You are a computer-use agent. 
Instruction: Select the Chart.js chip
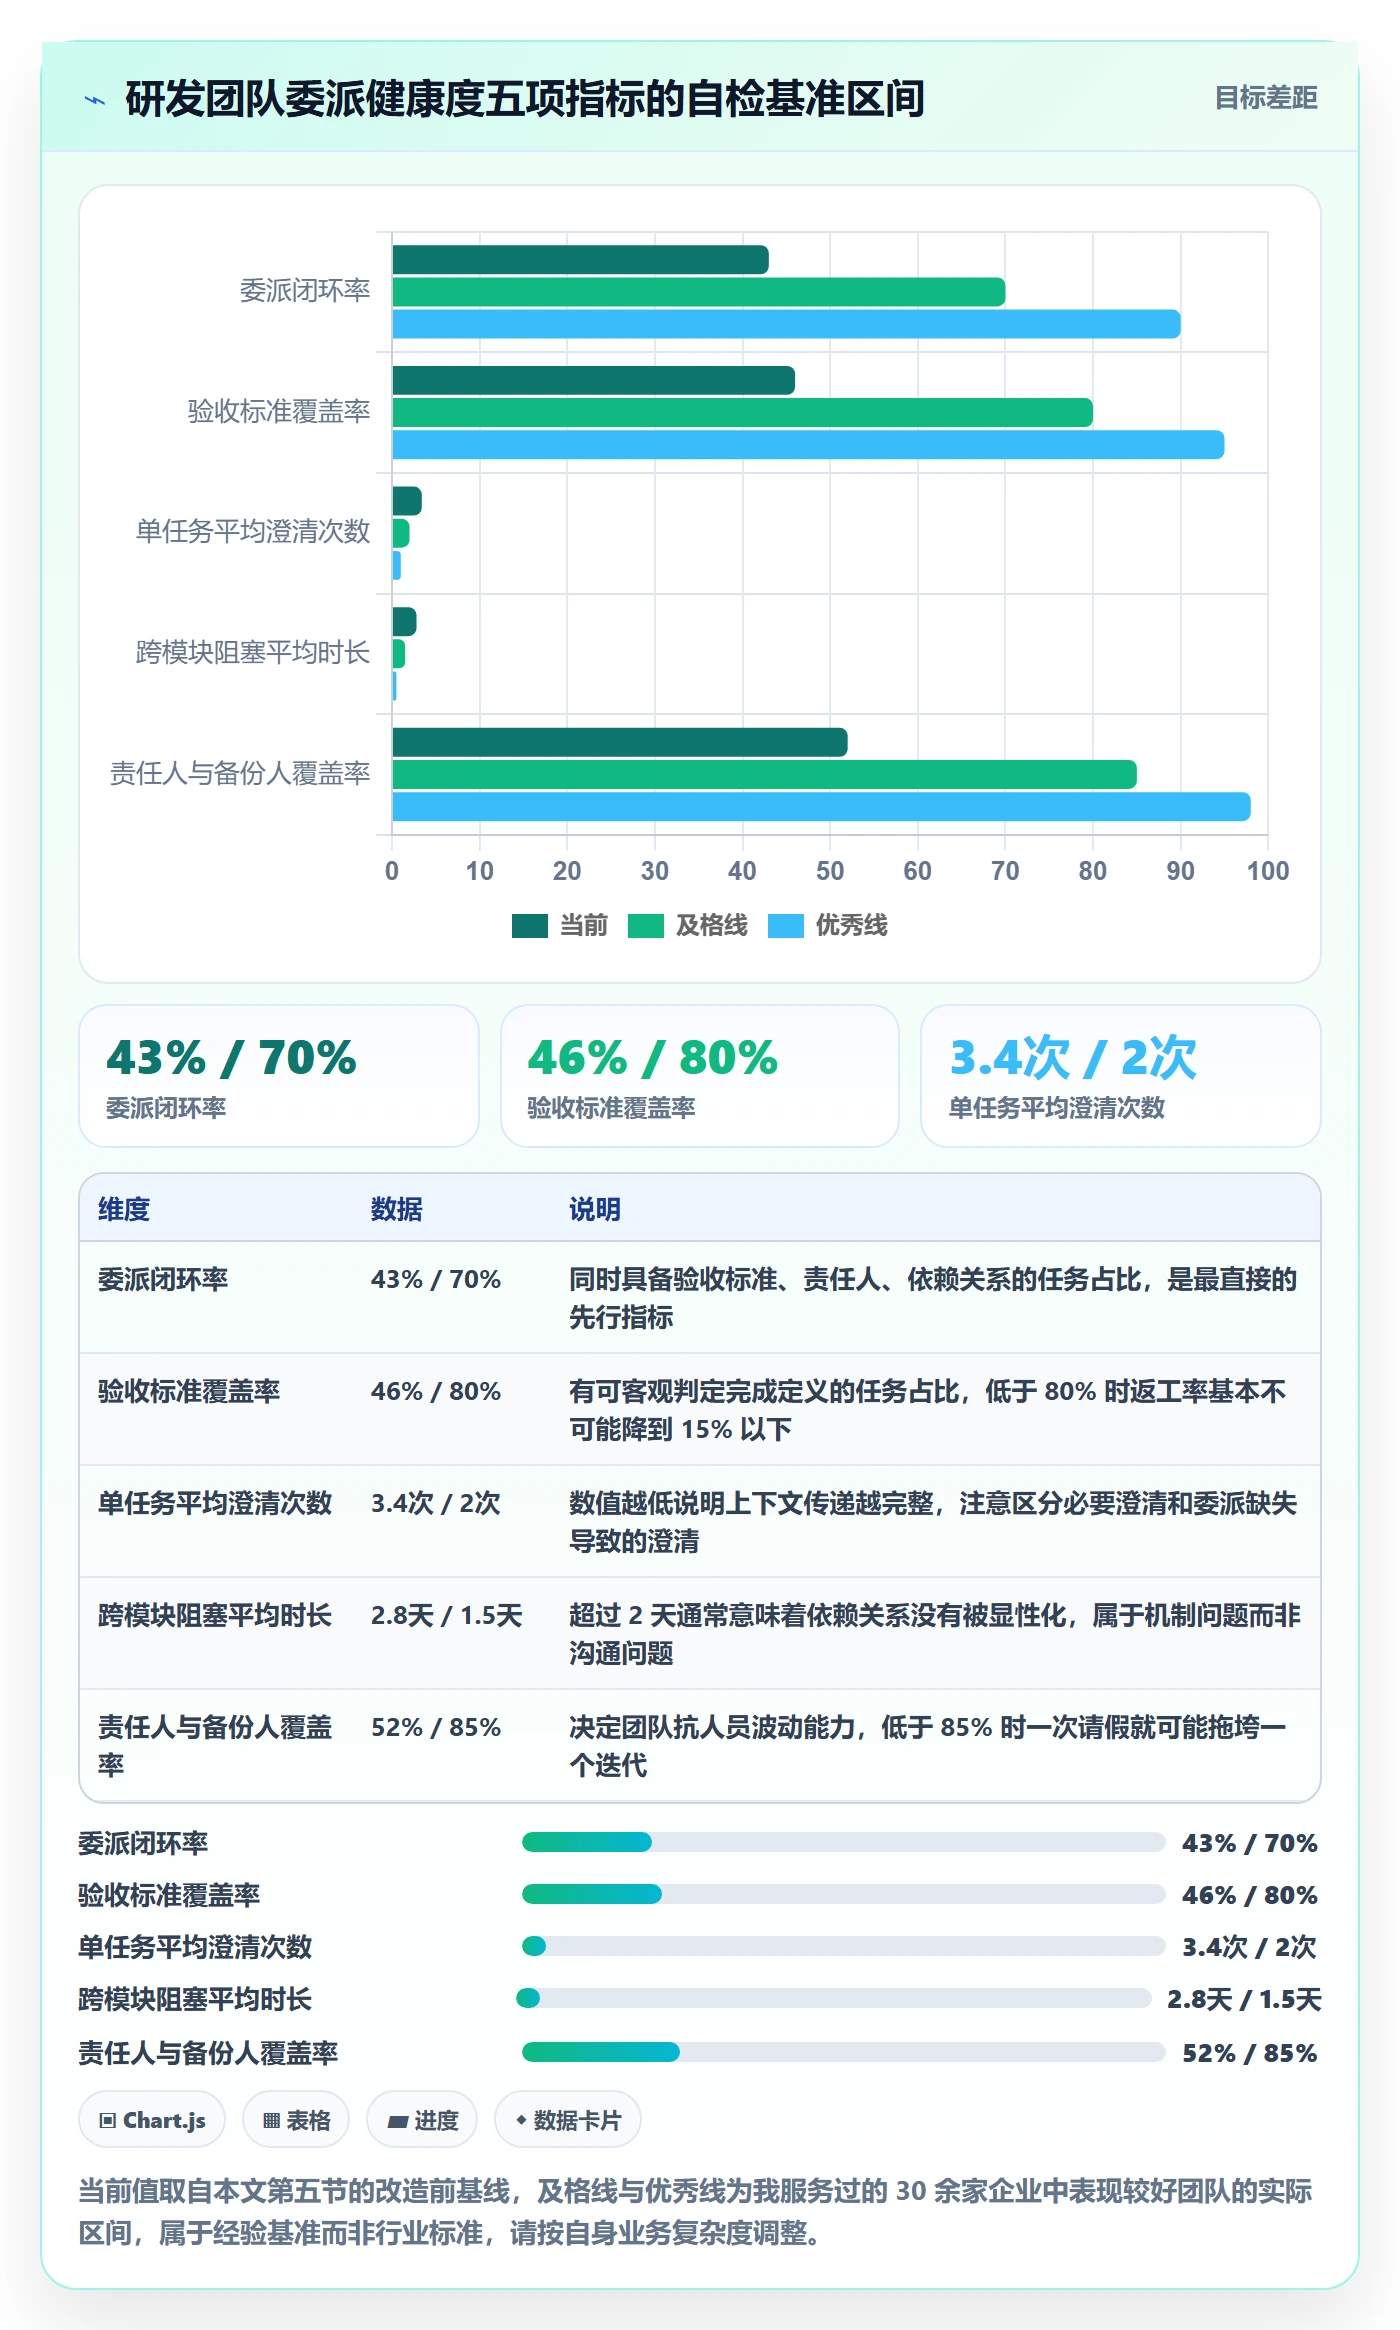(152, 2119)
